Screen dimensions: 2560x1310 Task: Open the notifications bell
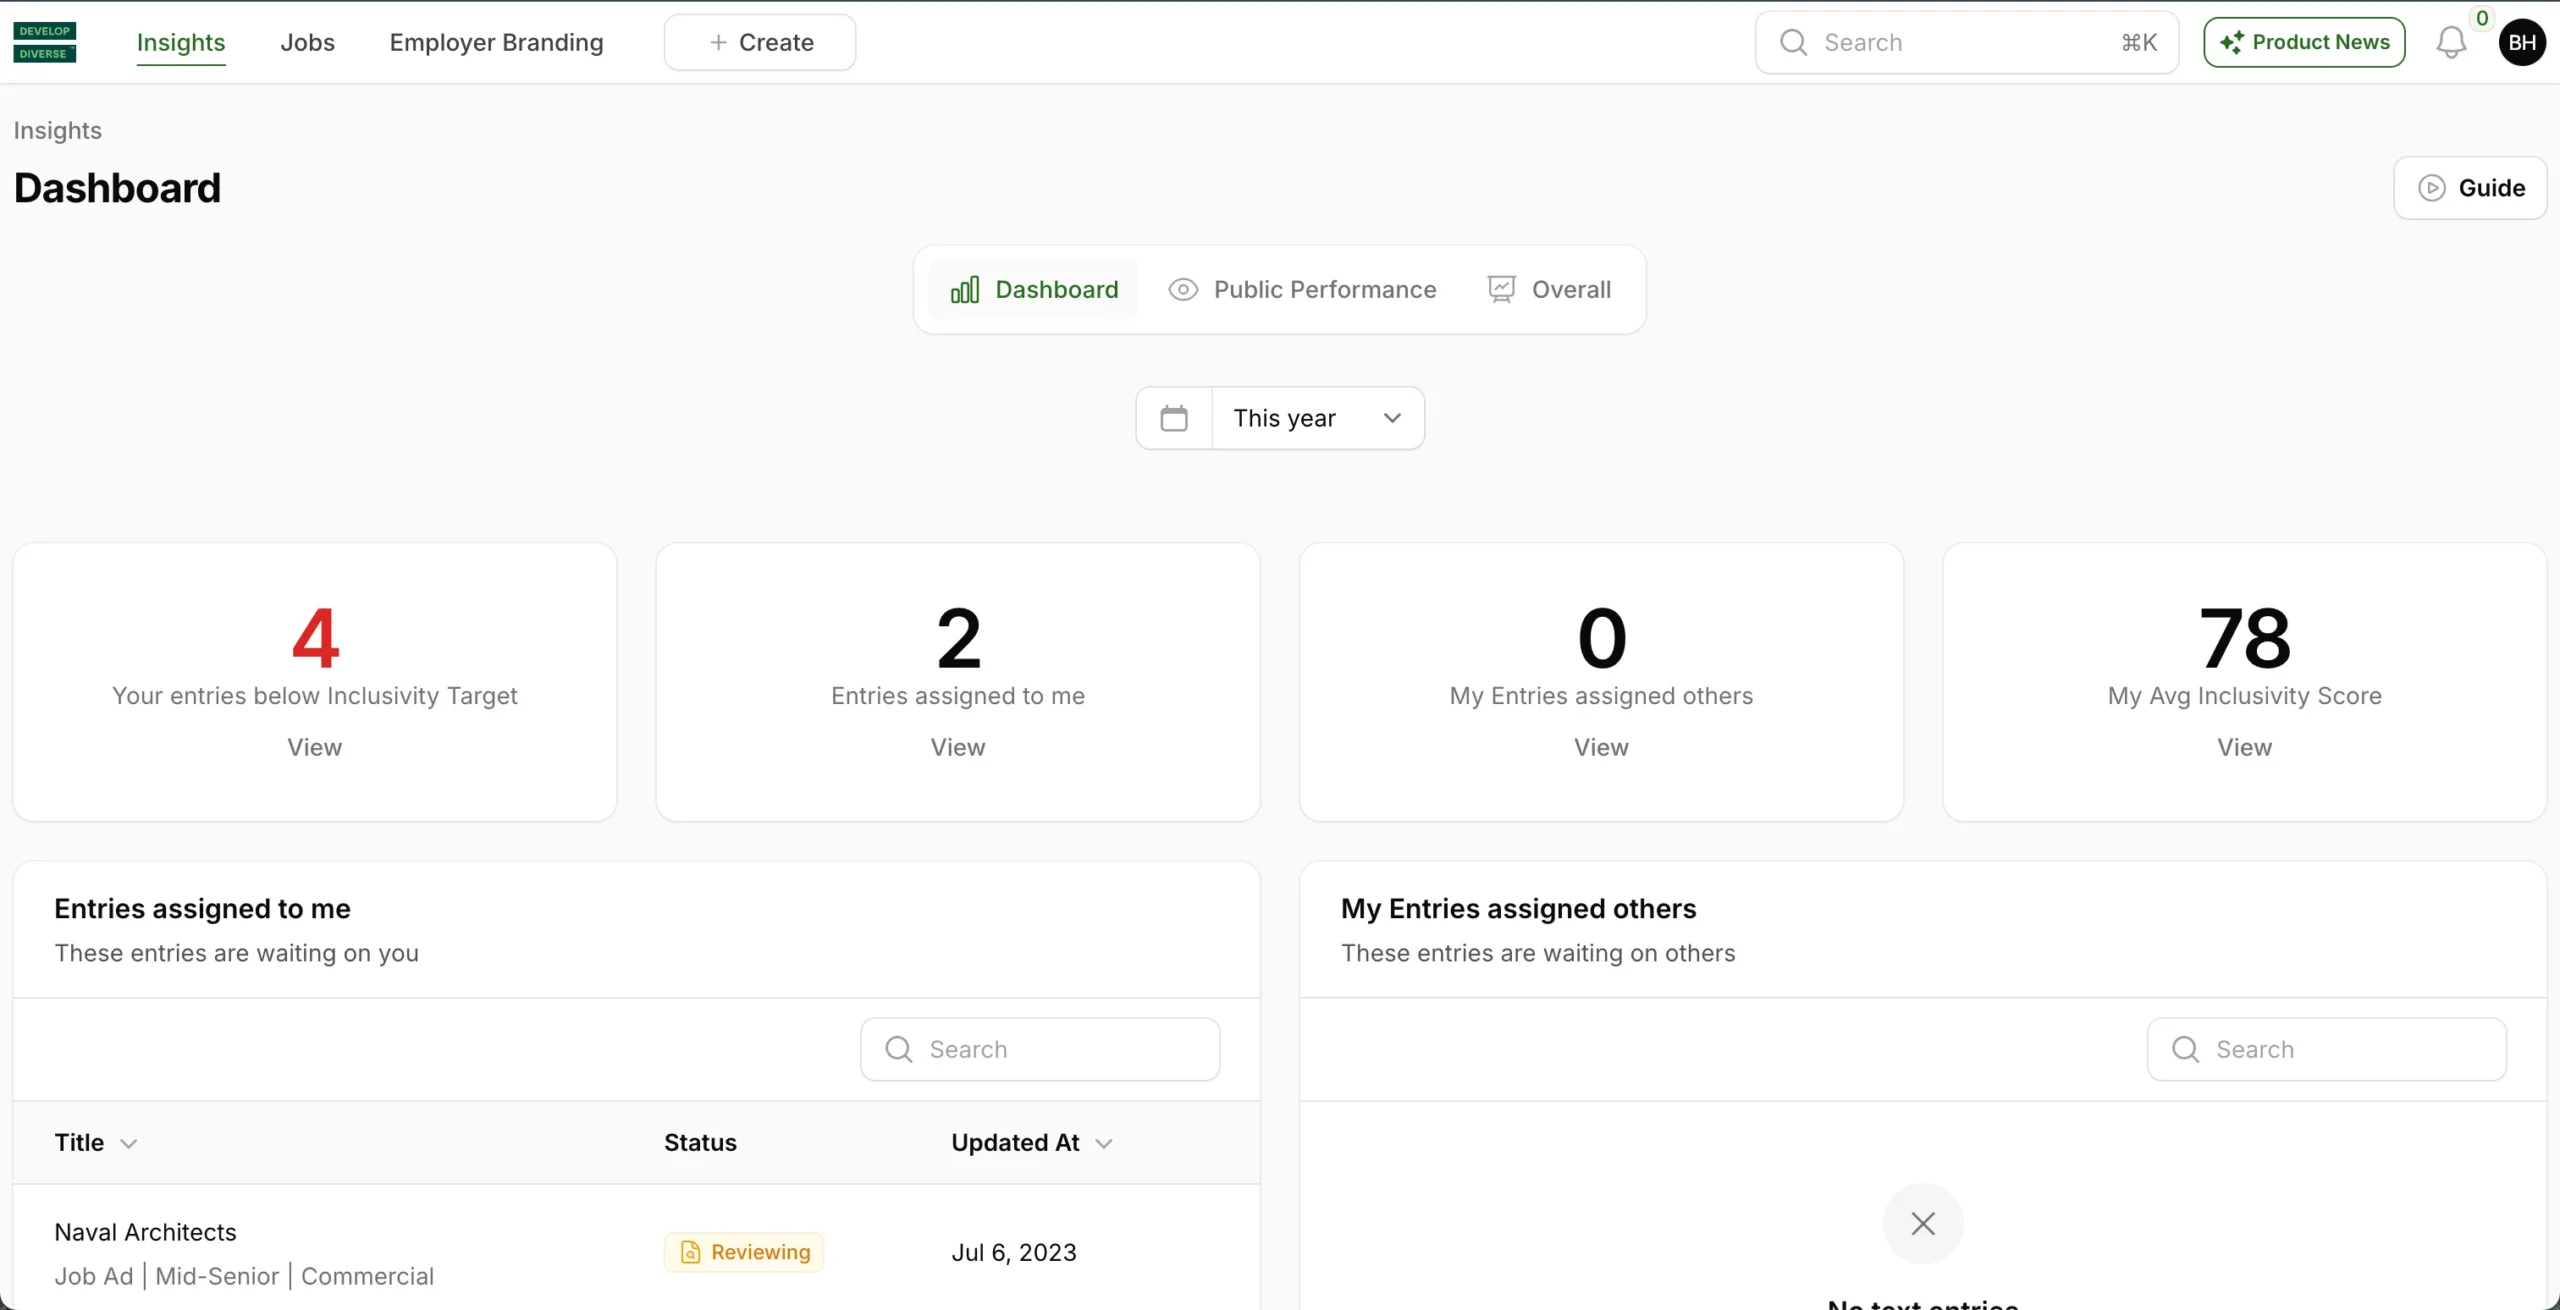click(2450, 42)
